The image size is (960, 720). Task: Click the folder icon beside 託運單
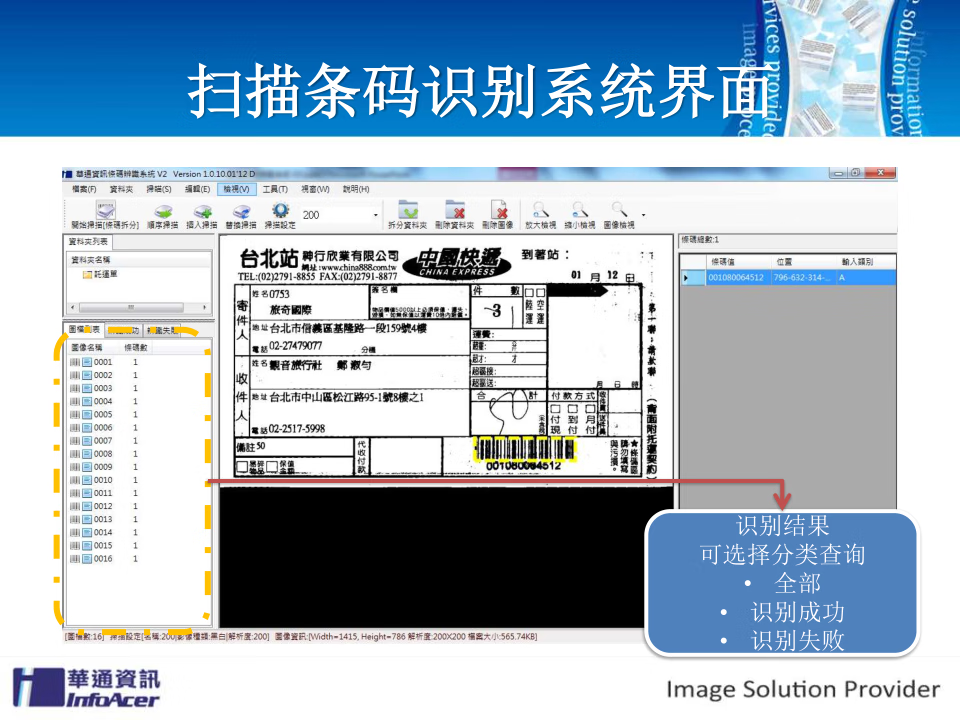[88, 275]
